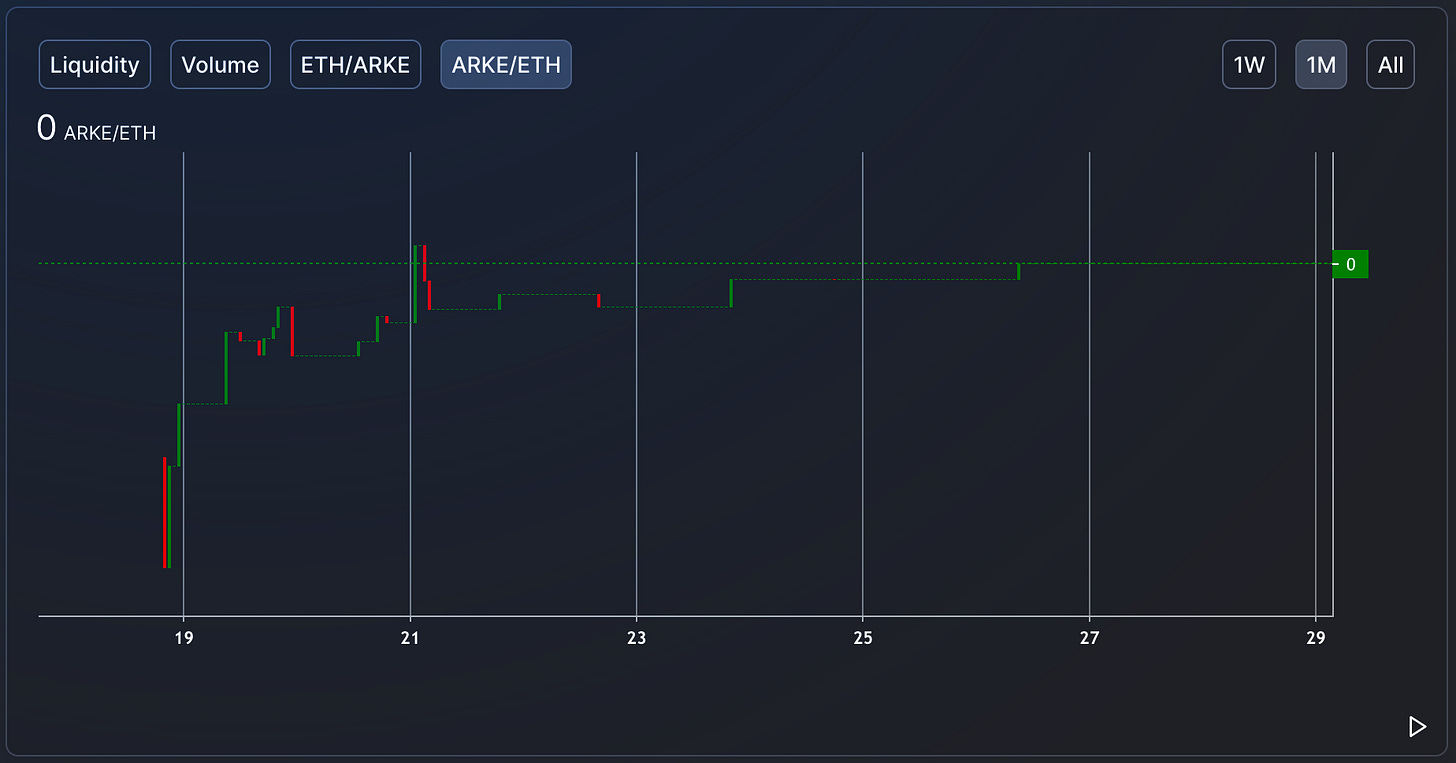Set time range to 1M

tap(1321, 65)
